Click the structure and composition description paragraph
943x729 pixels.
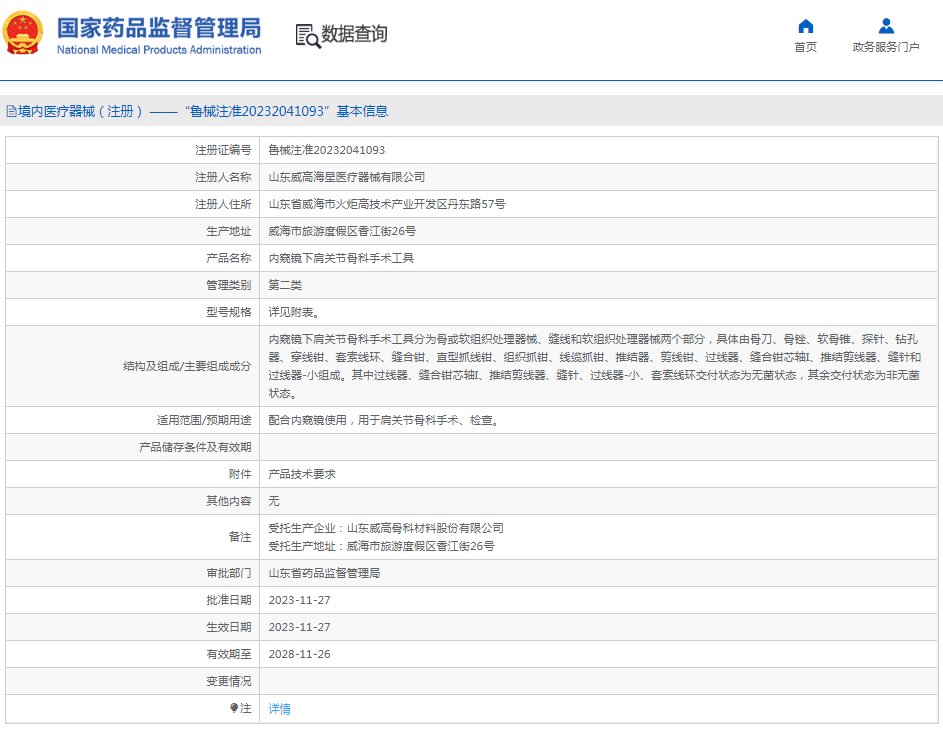[595, 366]
